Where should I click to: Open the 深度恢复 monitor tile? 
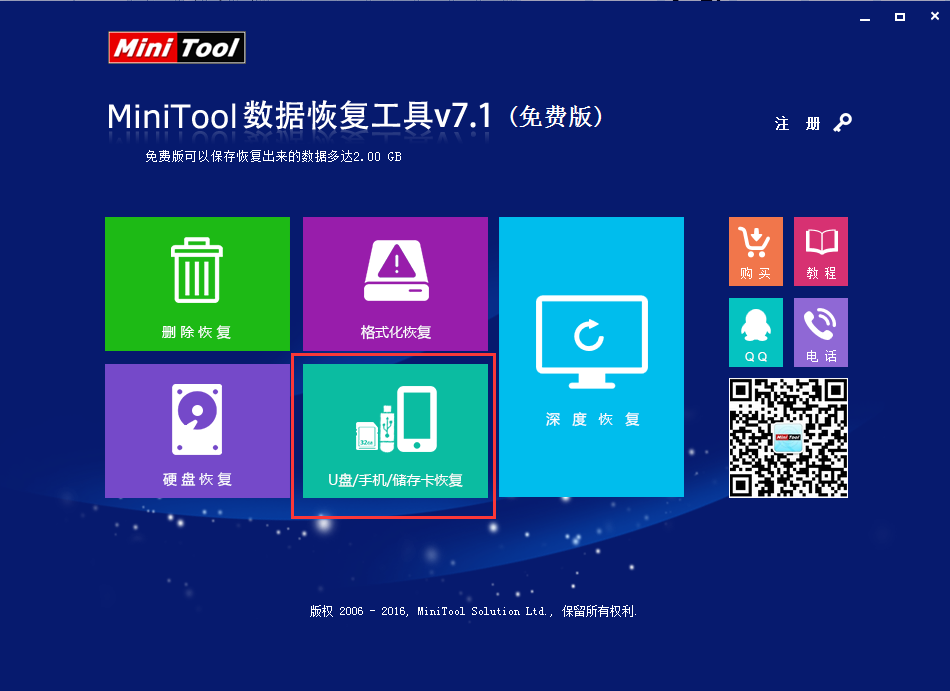[x=591, y=357]
